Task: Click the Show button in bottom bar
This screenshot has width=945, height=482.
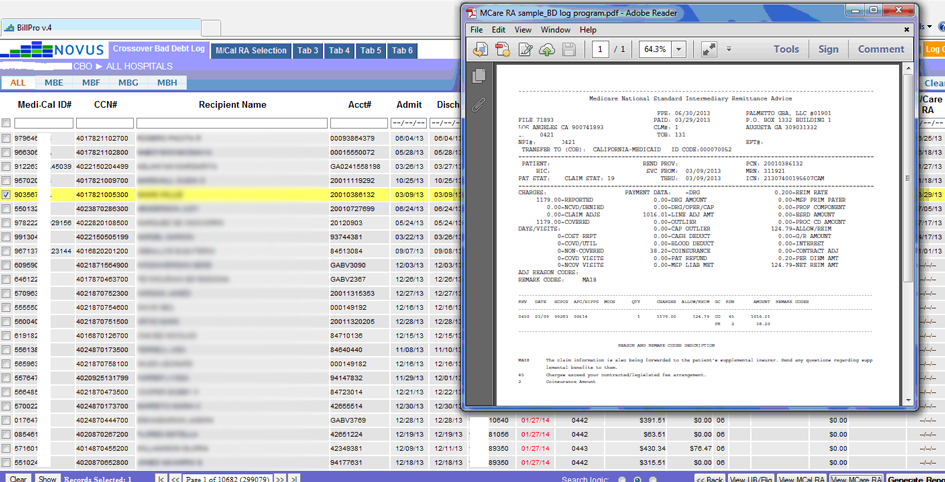Action: click(x=46, y=479)
